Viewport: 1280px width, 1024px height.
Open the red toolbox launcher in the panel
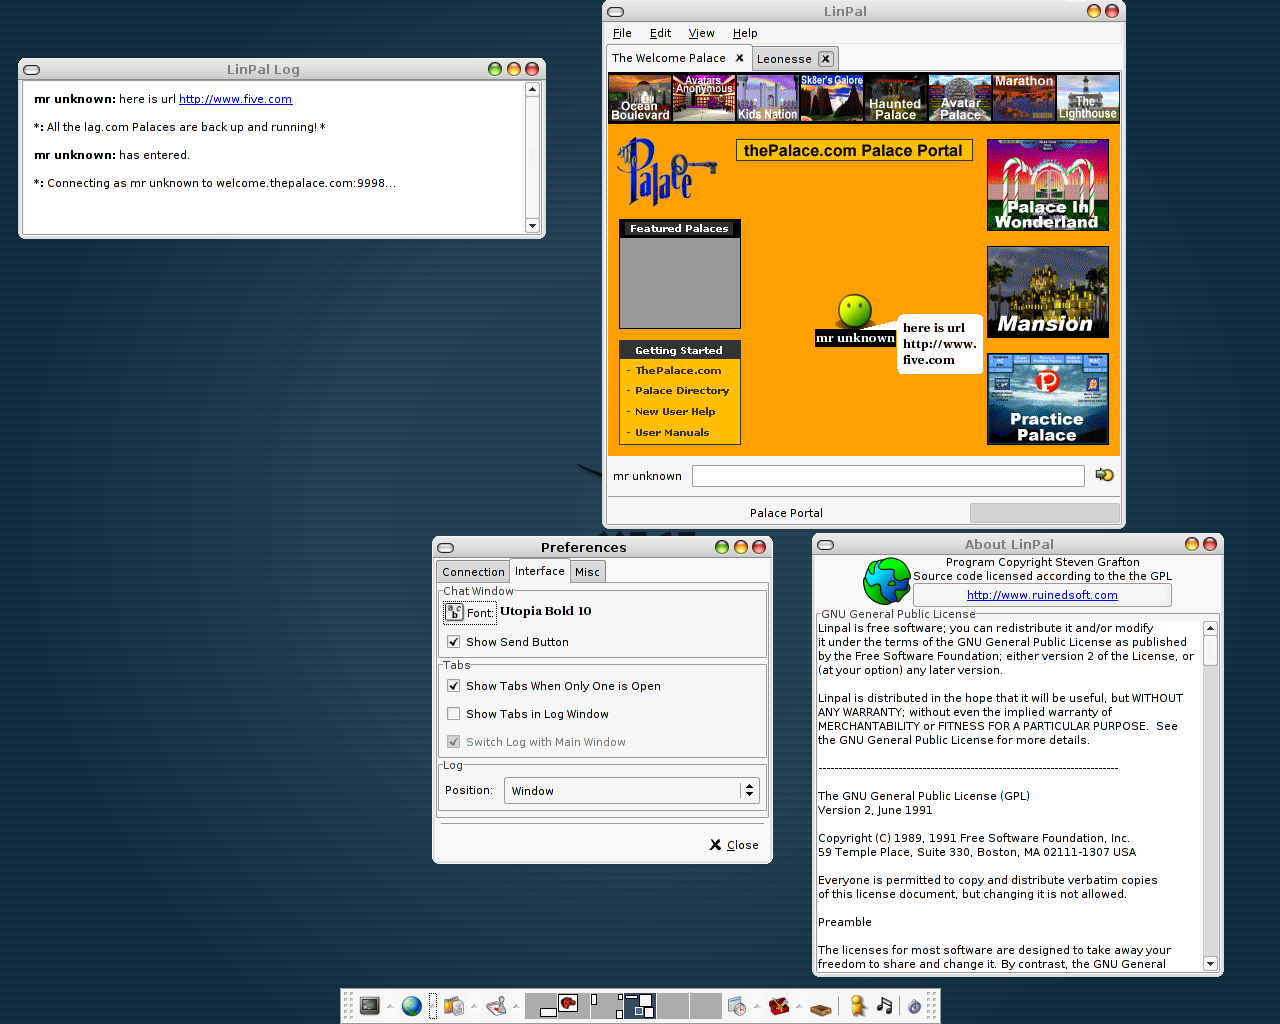(779, 1006)
